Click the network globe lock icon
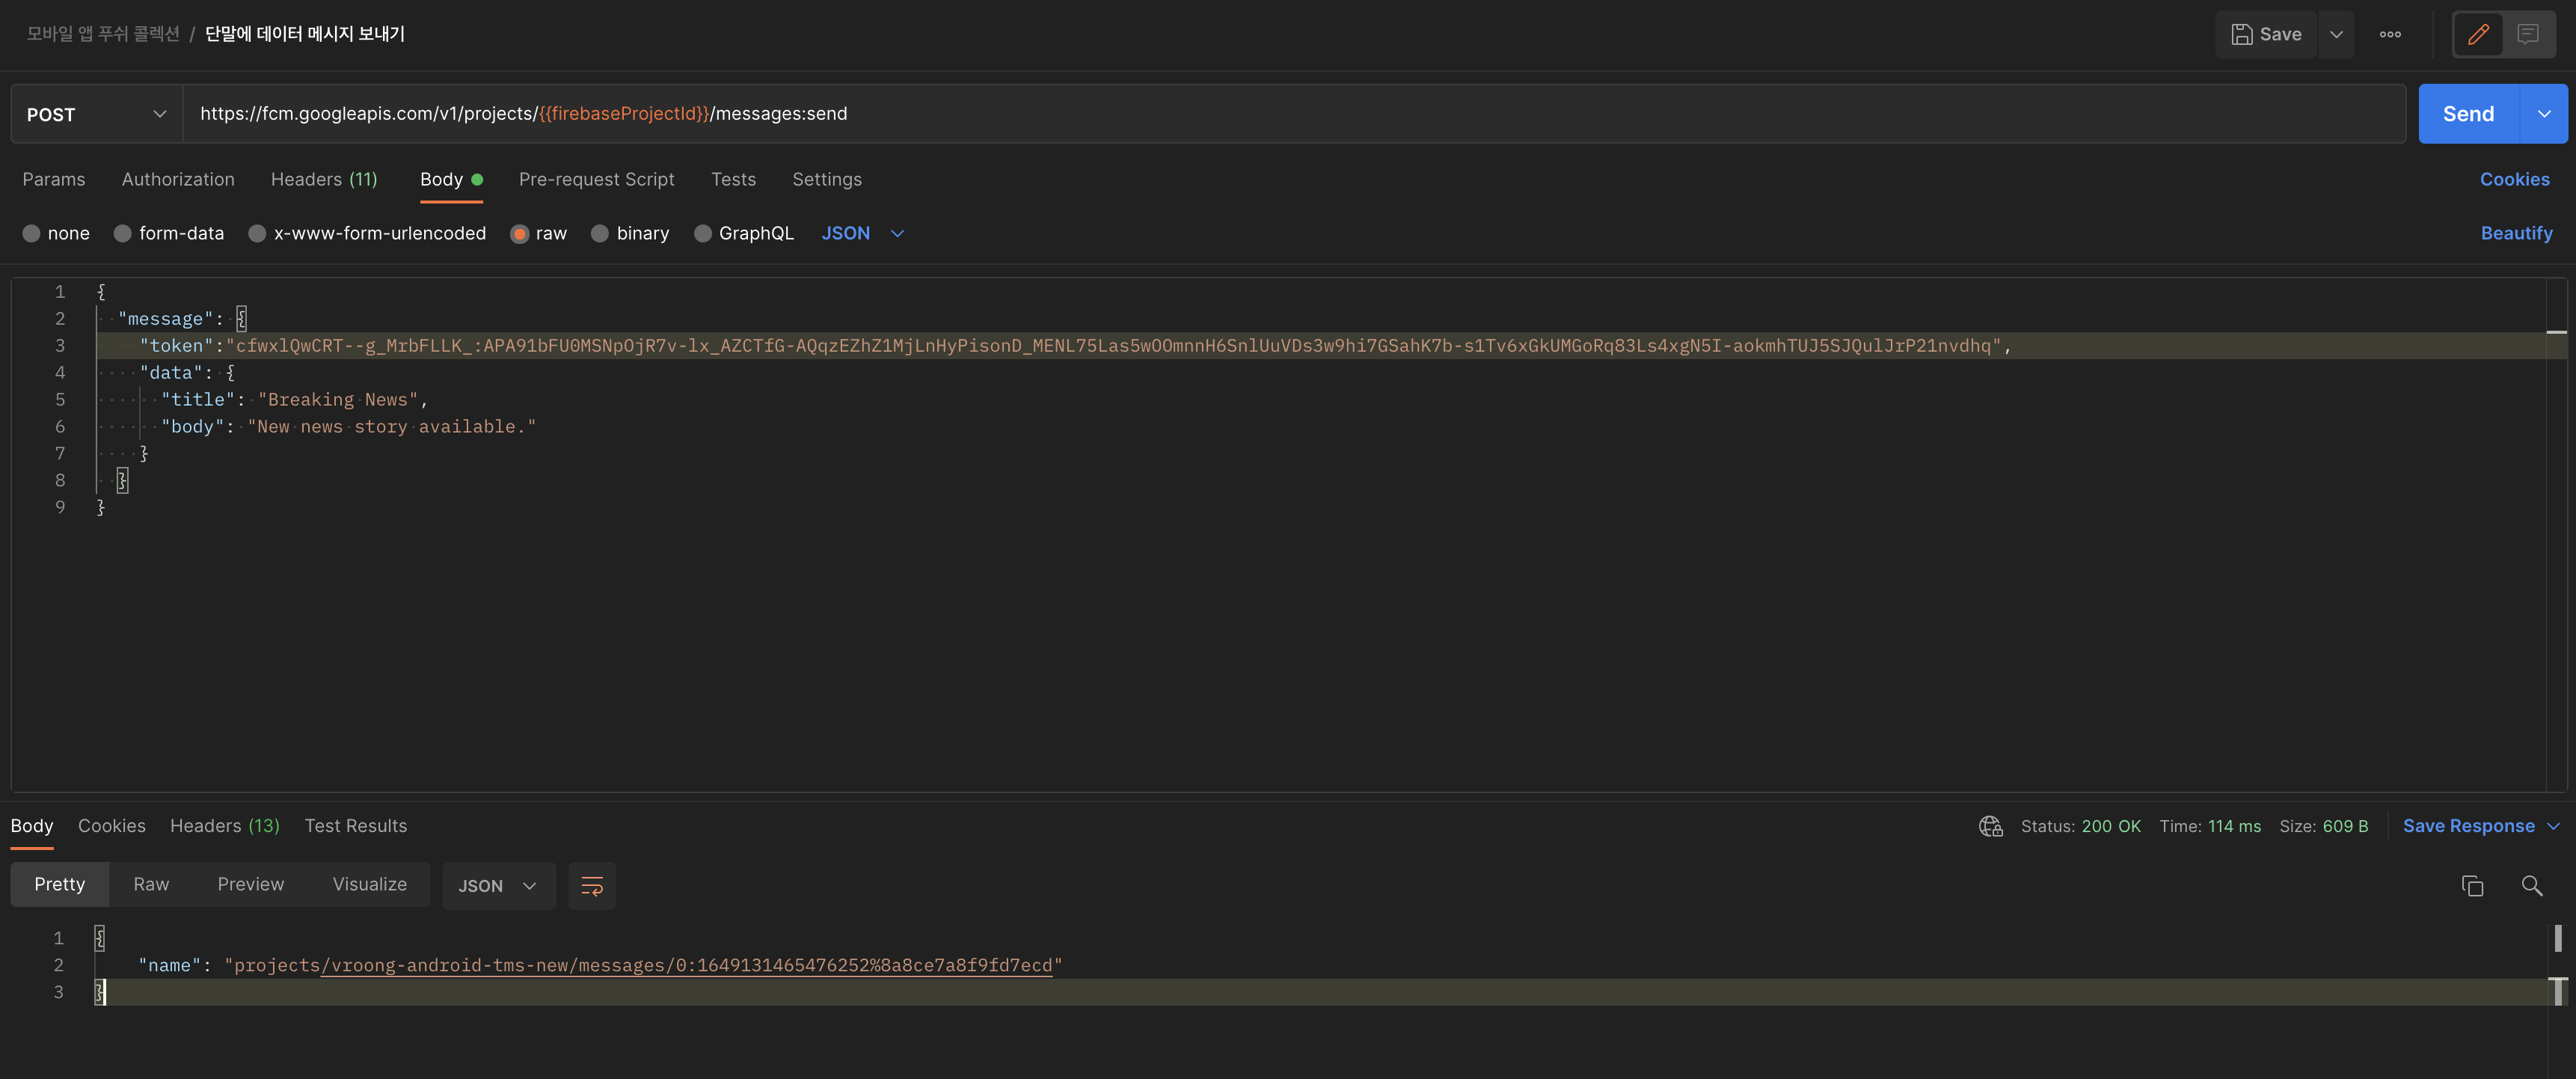 pyautogui.click(x=1990, y=826)
